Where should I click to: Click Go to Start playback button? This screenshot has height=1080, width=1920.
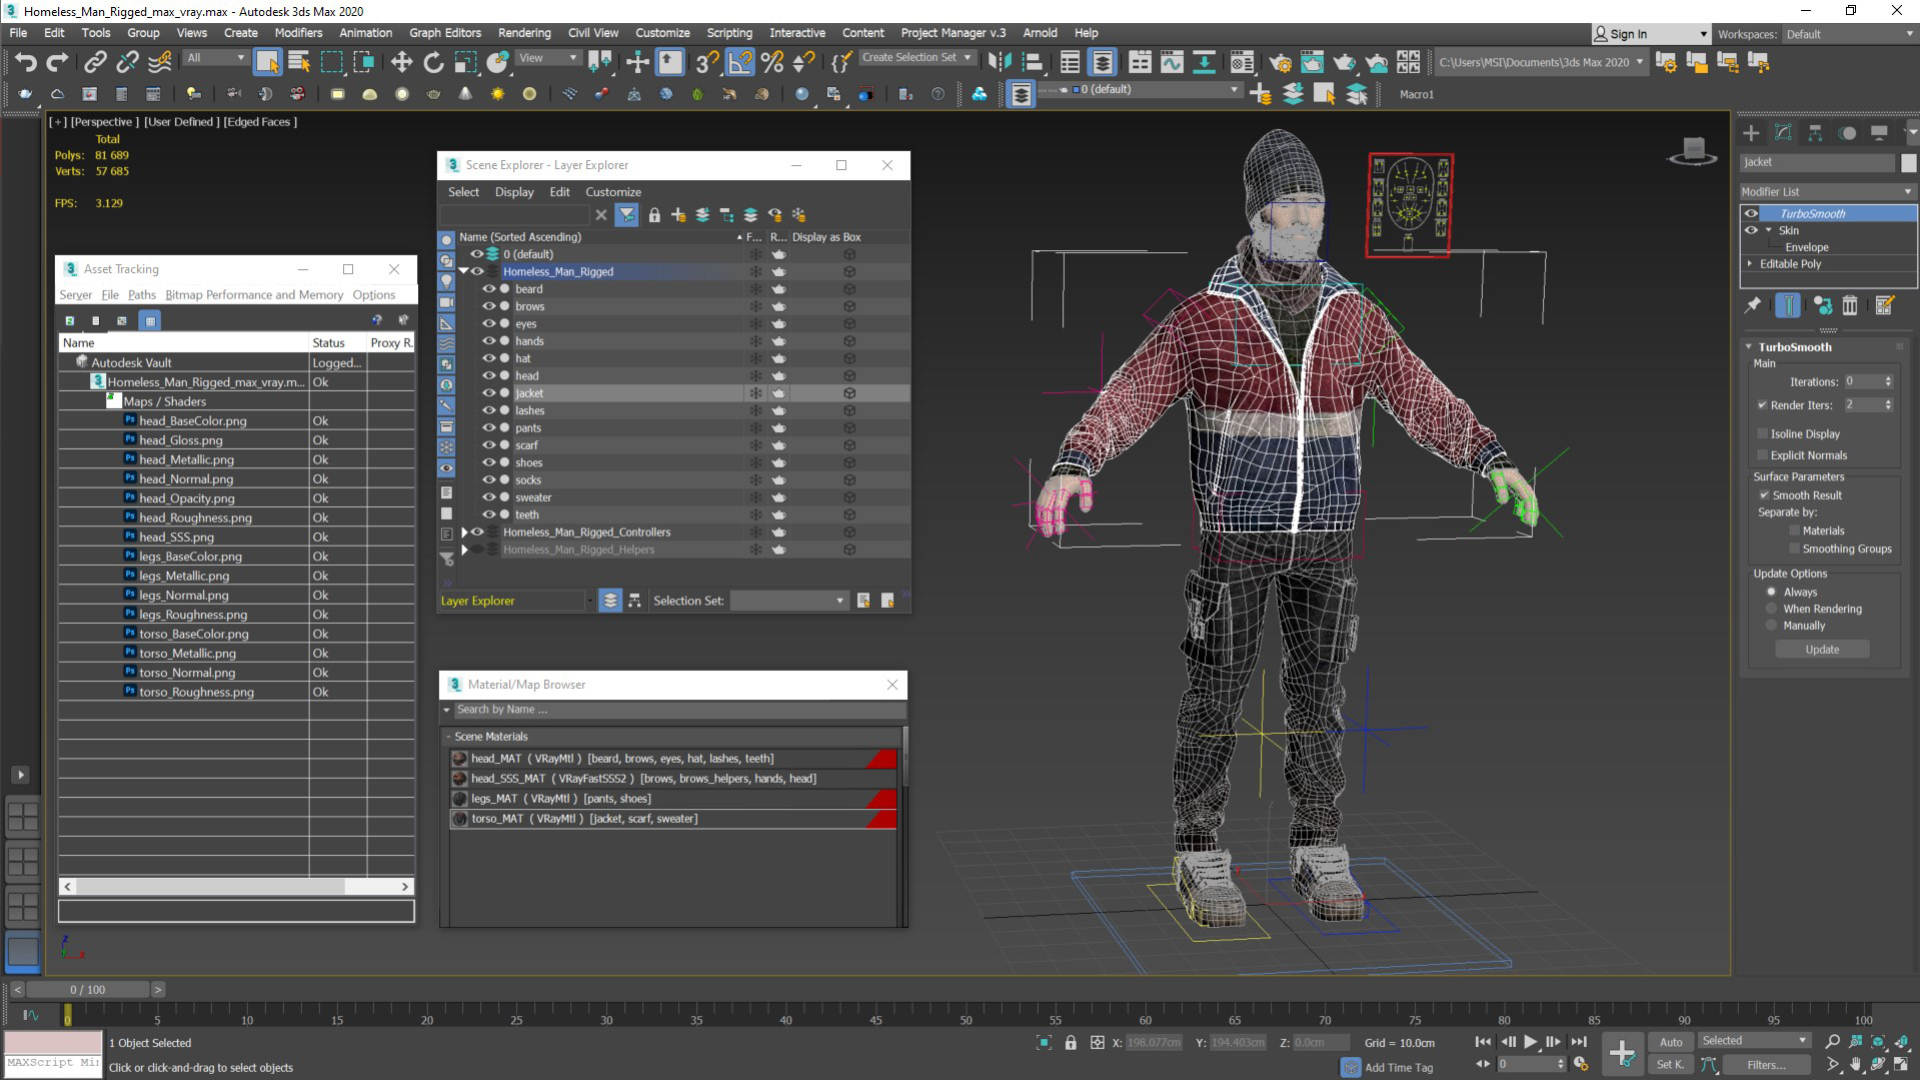[x=1483, y=1042]
